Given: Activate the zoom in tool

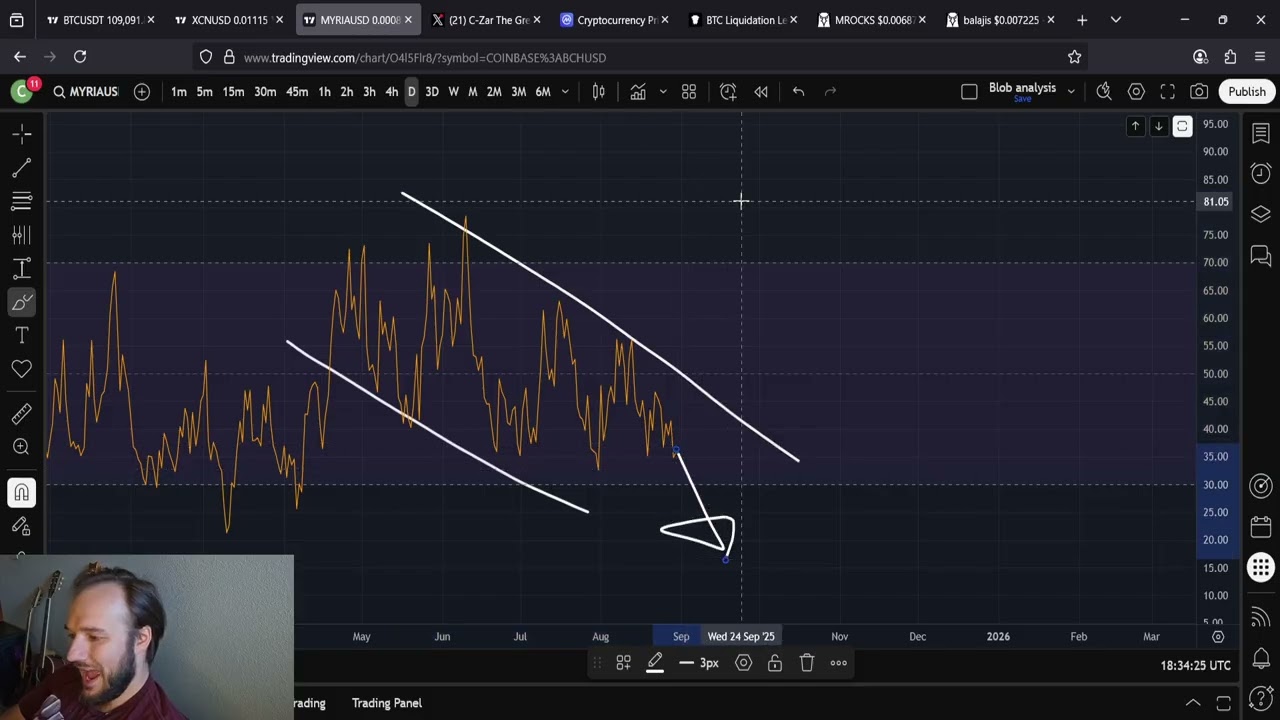Looking at the screenshot, I should (22, 447).
